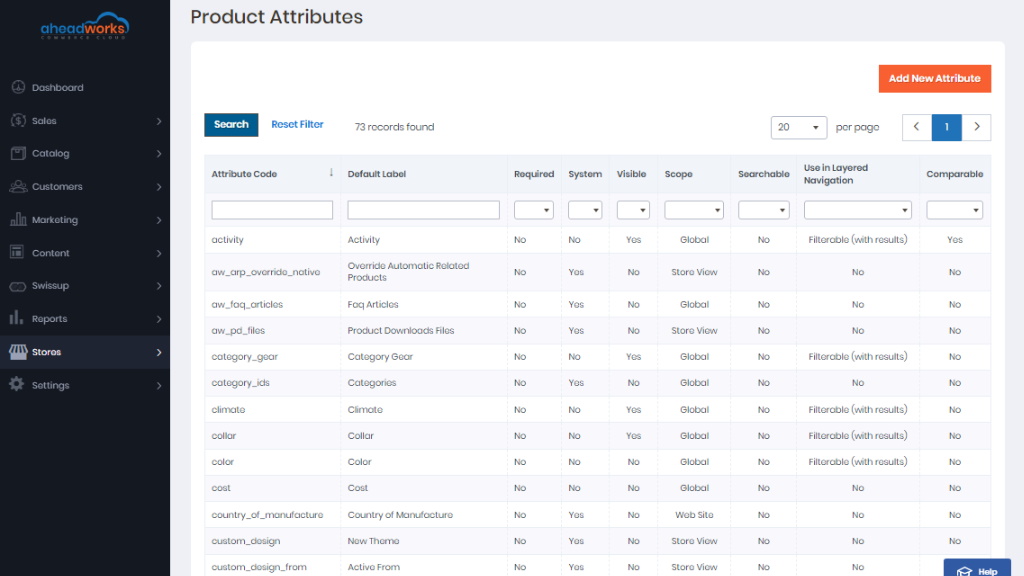The image size is (1024, 576).
Task: Click the Marketing bar chart icon
Action: pos(18,219)
